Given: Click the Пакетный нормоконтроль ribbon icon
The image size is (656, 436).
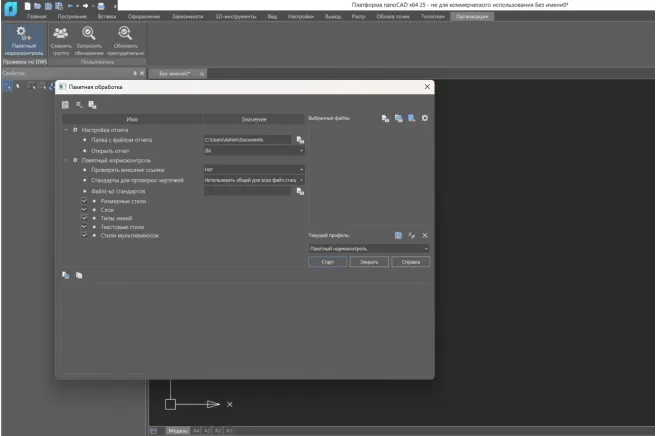Looking at the screenshot, I should (x=22, y=40).
